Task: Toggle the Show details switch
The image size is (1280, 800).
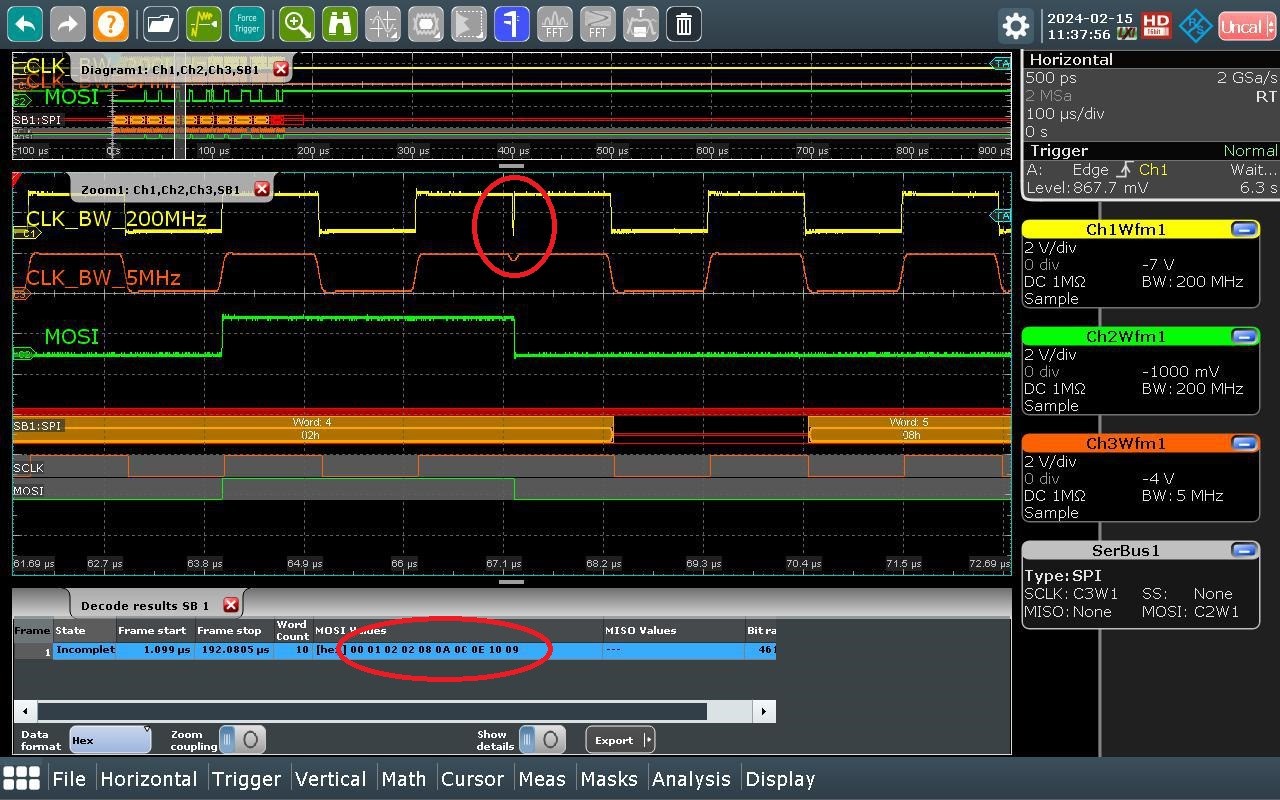Action: pos(542,740)
